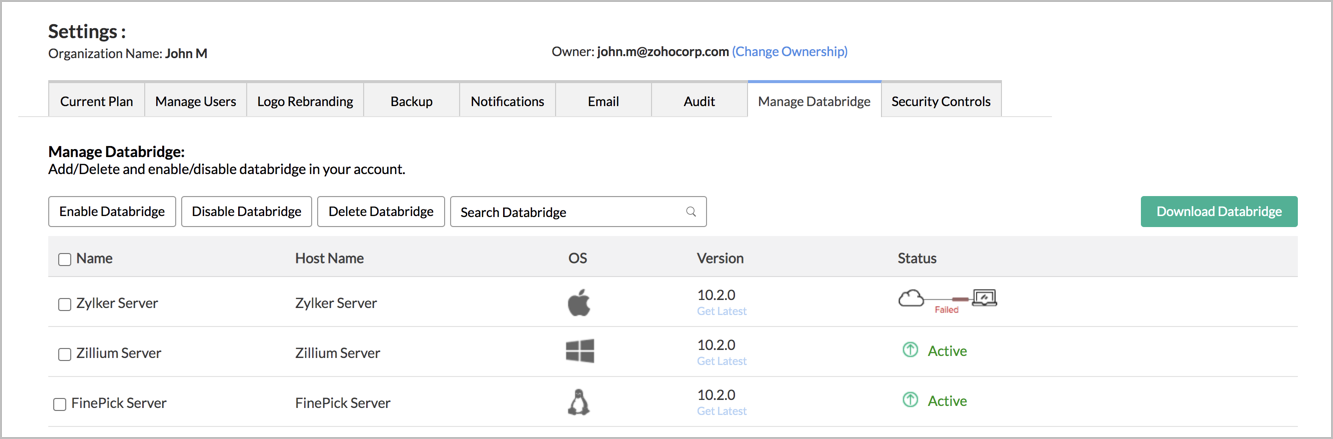This screenshot has width=1333, height=439.
Task: Click the green Active arrow icon for FinePick Server
Action: [x=910, y=401]
